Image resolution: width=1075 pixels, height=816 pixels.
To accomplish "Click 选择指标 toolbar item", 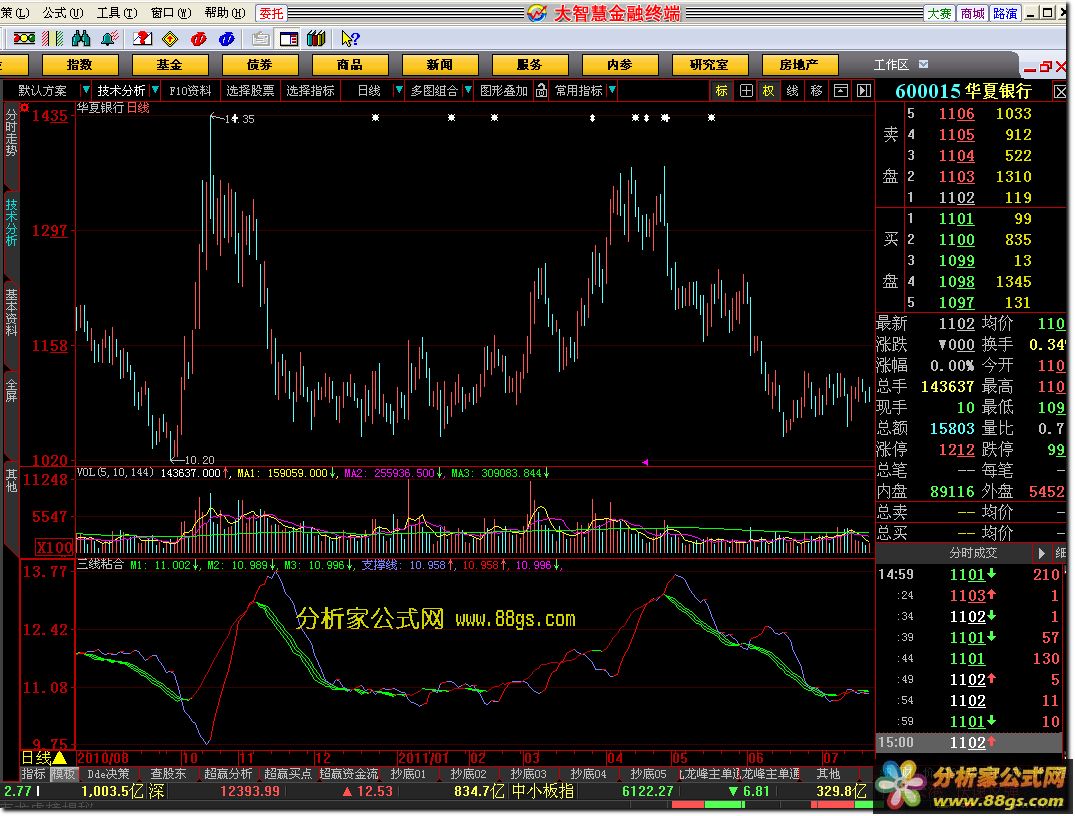I will [x=311, y=91].
